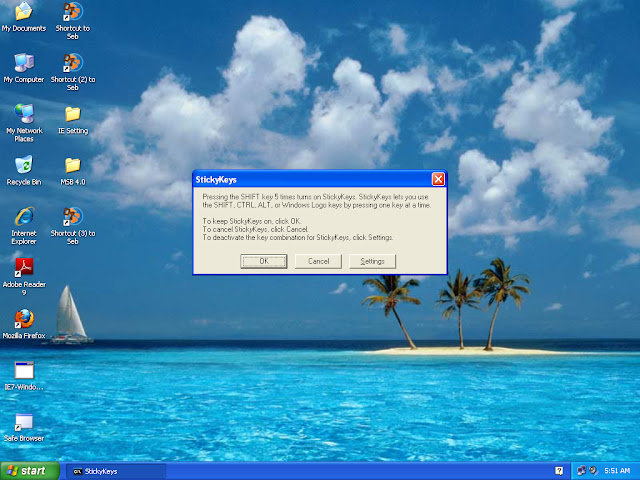
Task: Open Settings from the StickyKeys dialog
Action: point(372,261)
